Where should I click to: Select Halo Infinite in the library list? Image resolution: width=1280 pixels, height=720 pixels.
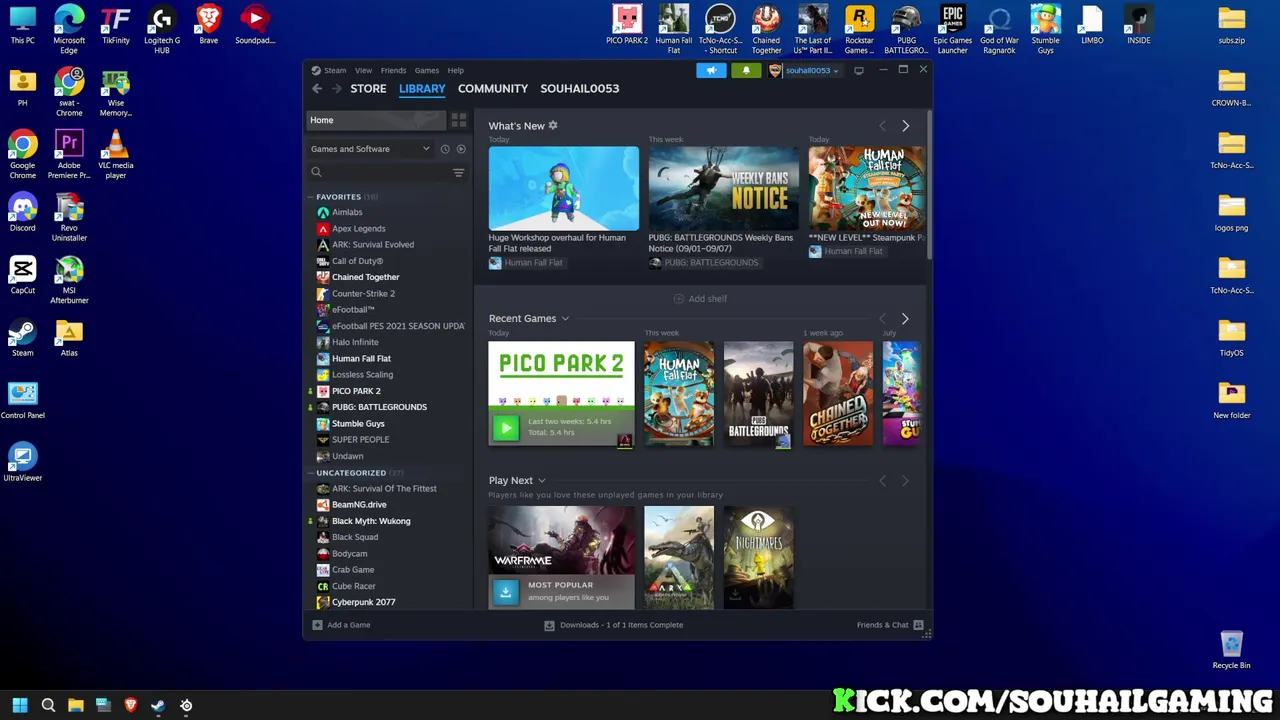[x=355, y=342]
